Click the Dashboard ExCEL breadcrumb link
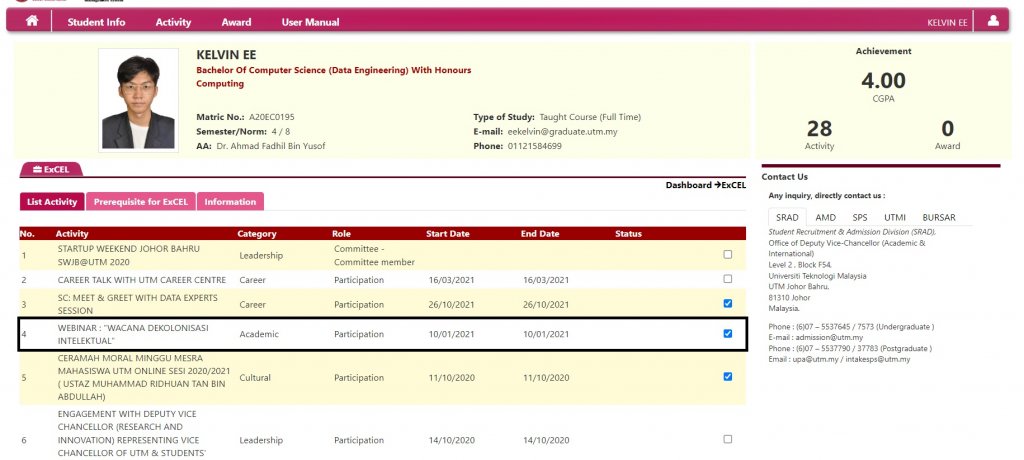Screen dimensions: 1024x460 (705, 185)
